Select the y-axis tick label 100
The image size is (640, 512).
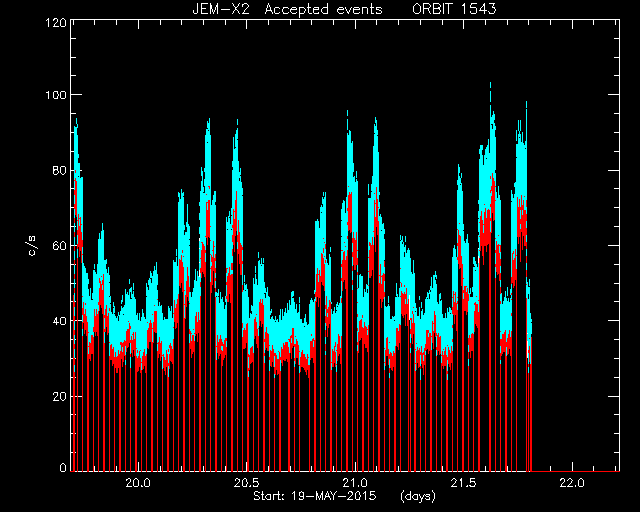(56, 95)
